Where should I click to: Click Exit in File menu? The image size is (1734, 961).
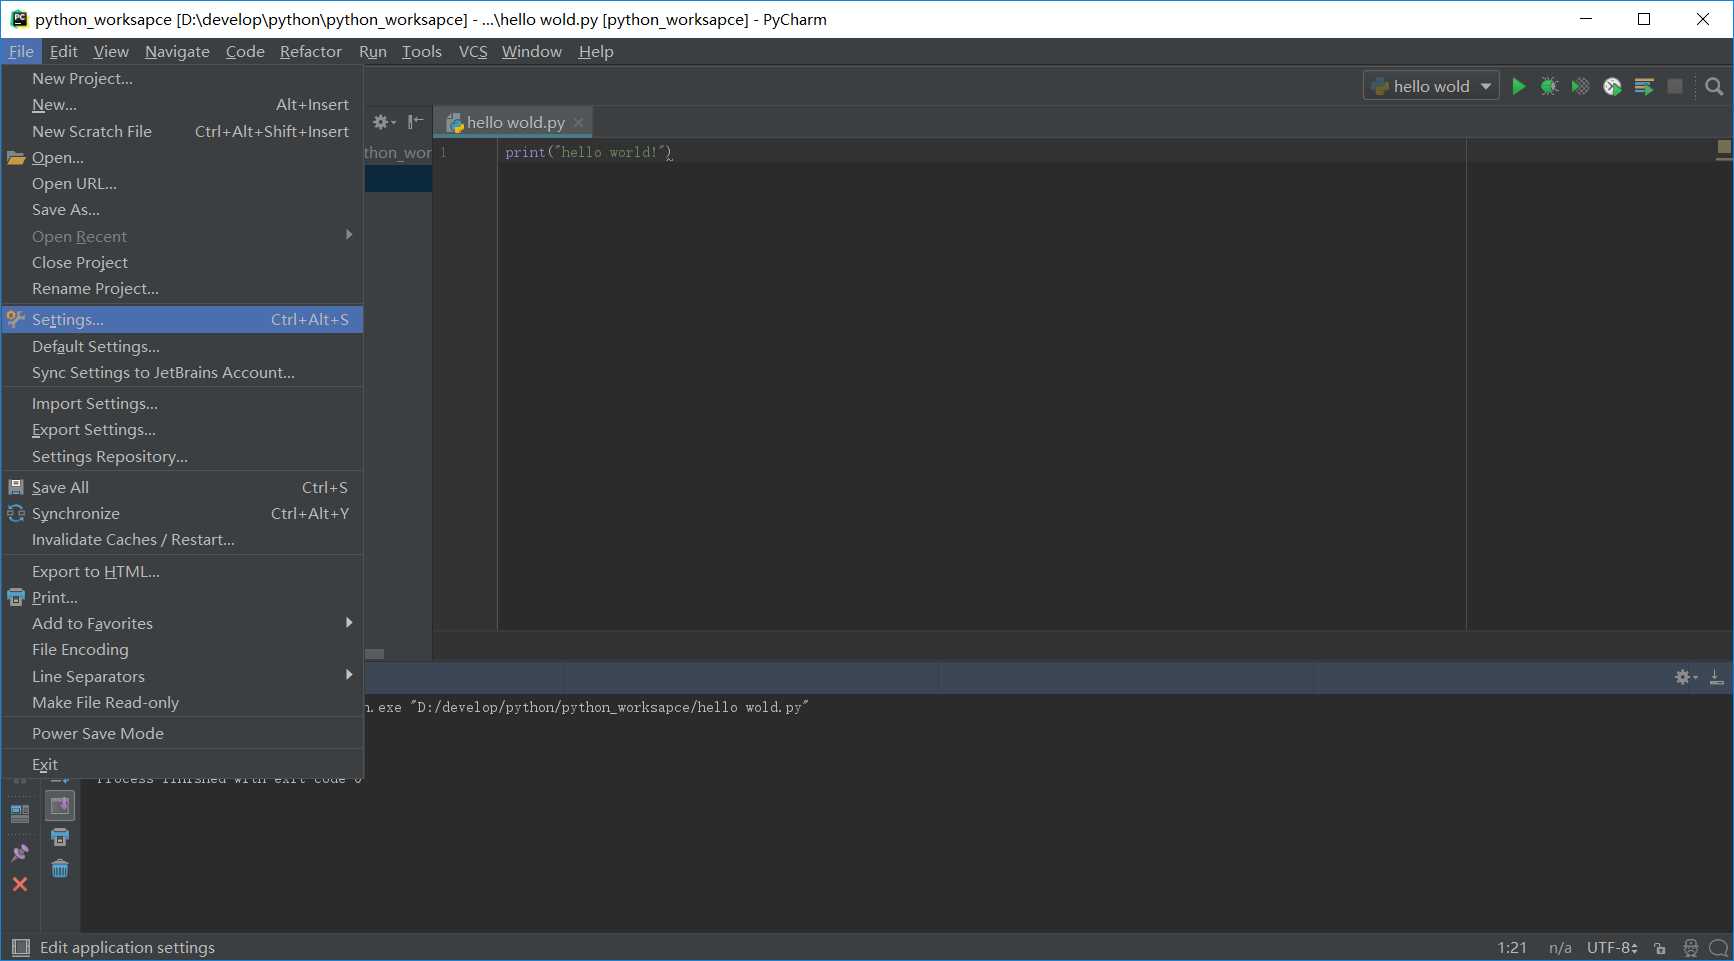tap(182, 764)
